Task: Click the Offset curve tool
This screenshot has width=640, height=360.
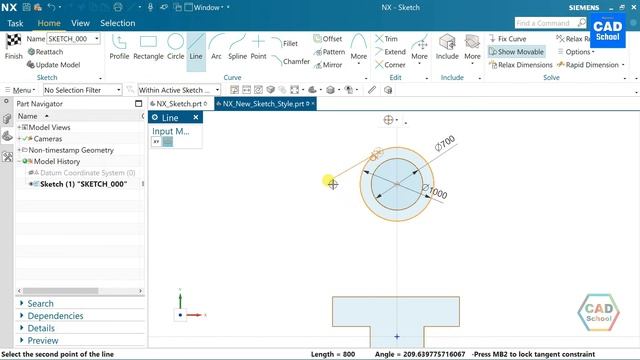Action: pyautogui.click(x=327, y=39)
